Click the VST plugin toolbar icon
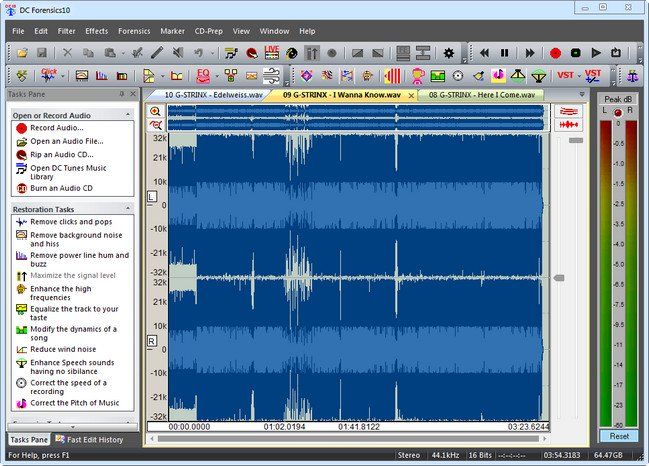 point(566,75)
